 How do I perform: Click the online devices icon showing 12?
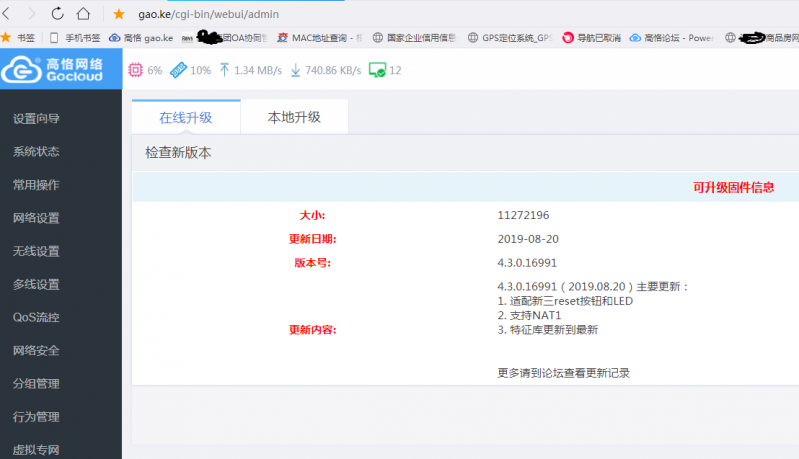378,70
